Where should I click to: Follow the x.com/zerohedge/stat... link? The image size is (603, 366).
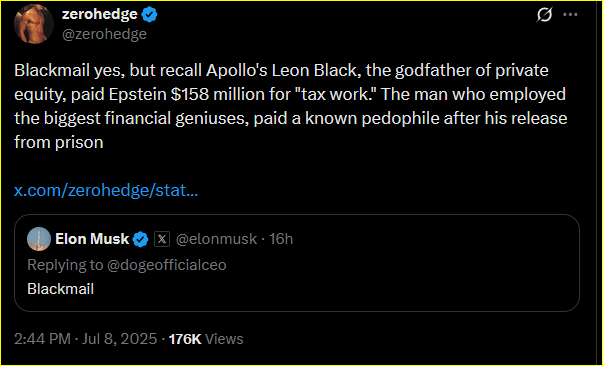coord(106,190)
